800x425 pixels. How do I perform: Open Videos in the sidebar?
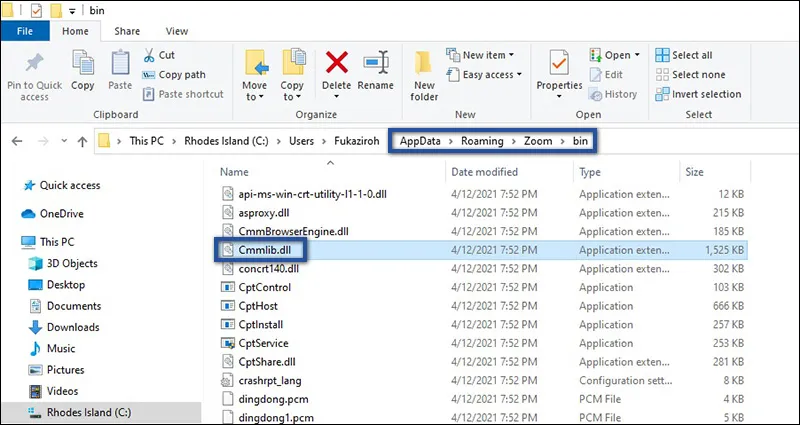click(54, 391)
